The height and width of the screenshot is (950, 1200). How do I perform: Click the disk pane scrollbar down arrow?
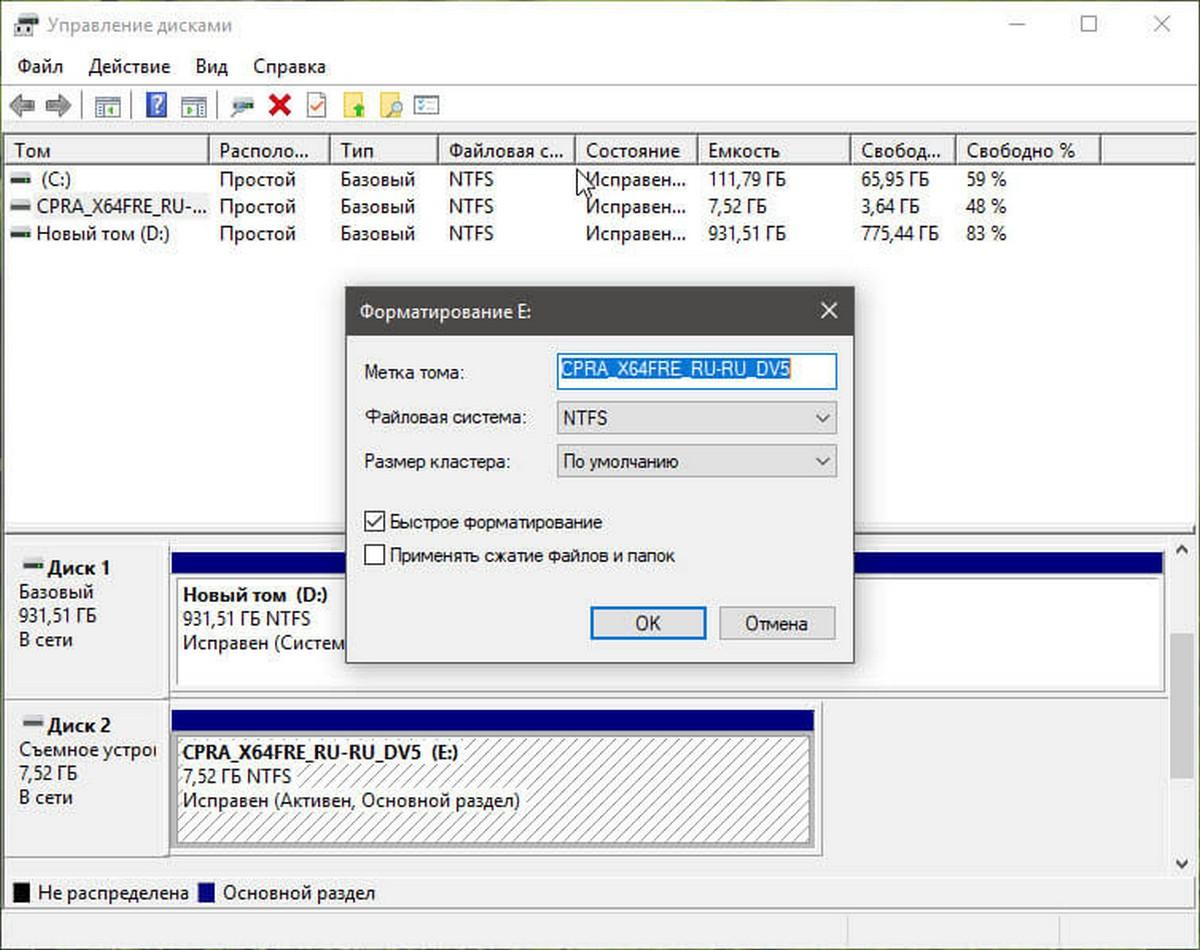(x=1181, y=863)
